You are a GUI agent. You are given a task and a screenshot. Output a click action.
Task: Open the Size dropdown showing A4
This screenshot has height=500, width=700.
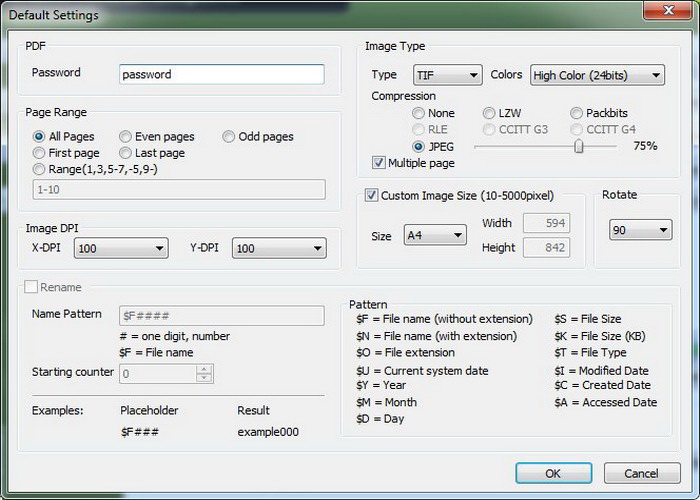pos(435,235)
